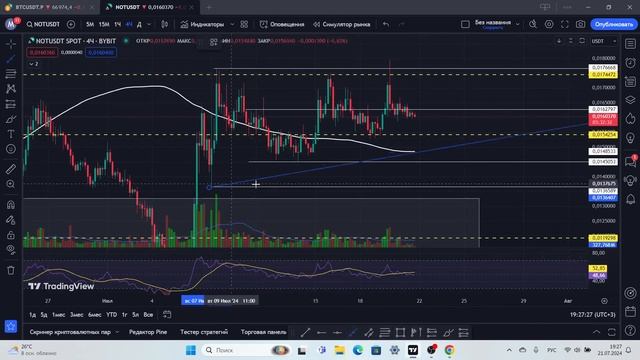Toggle maximize bottom panel icon
The height and width of the screenshot is (360, 640).
tap(611, 332)
